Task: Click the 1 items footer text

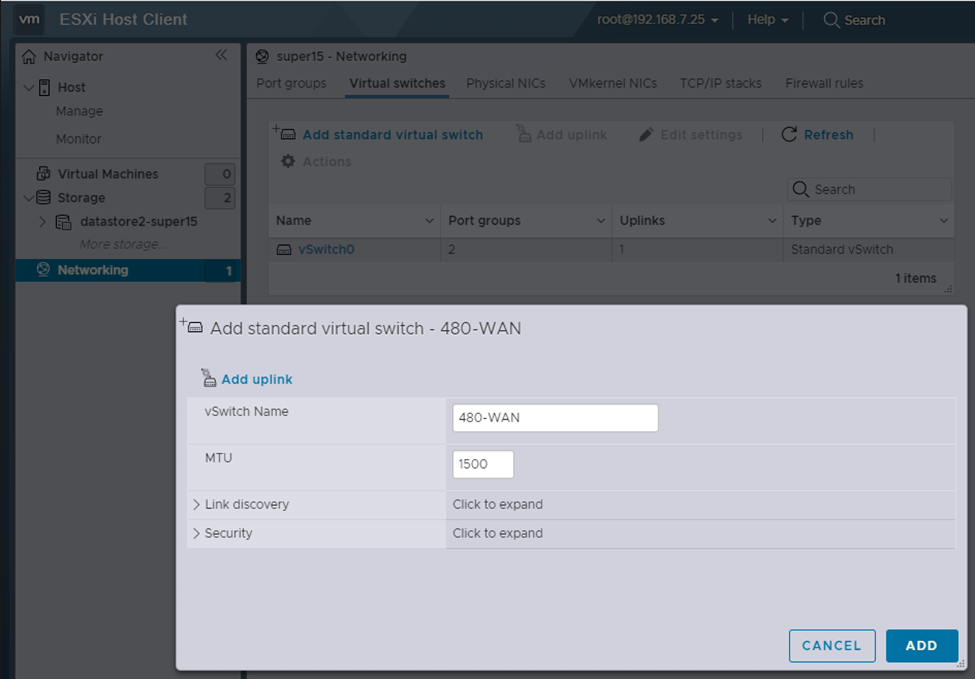Action: pyautogui.click(x=915, y=279)
